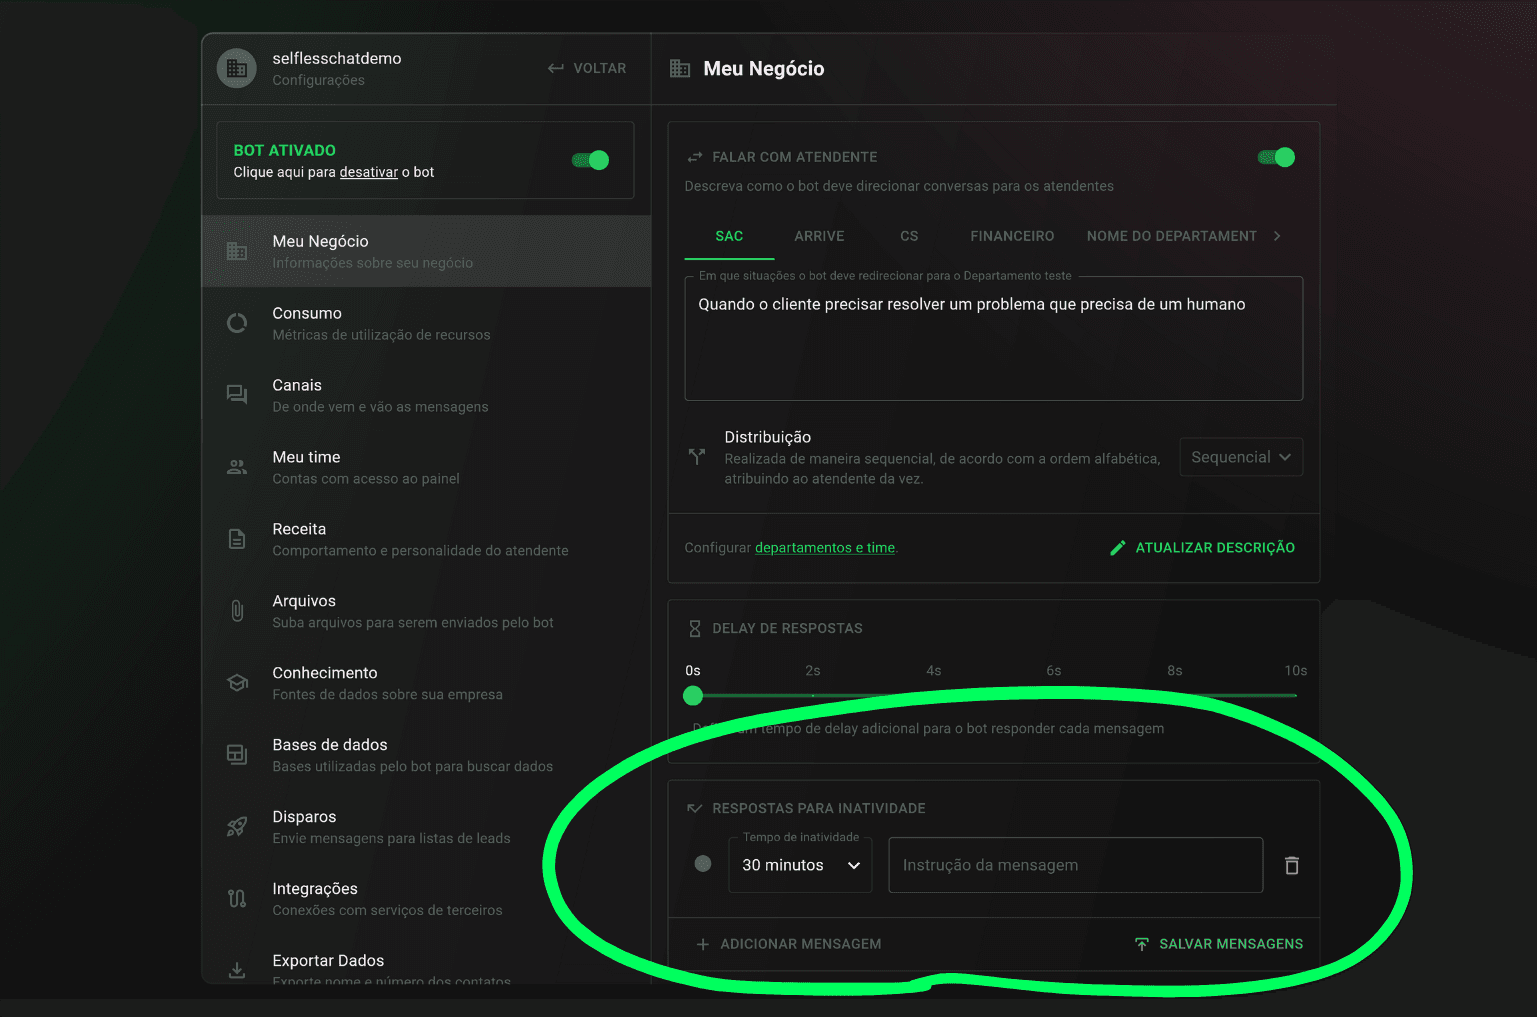Viewport: 1537px width, 1017px height.
Task: Click ATUALIZAR DESCRIÇÃO button
Action: [1202, 548]
